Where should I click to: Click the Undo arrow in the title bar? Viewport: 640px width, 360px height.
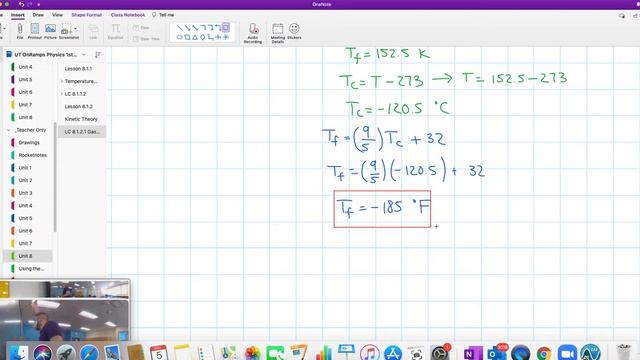21,4
